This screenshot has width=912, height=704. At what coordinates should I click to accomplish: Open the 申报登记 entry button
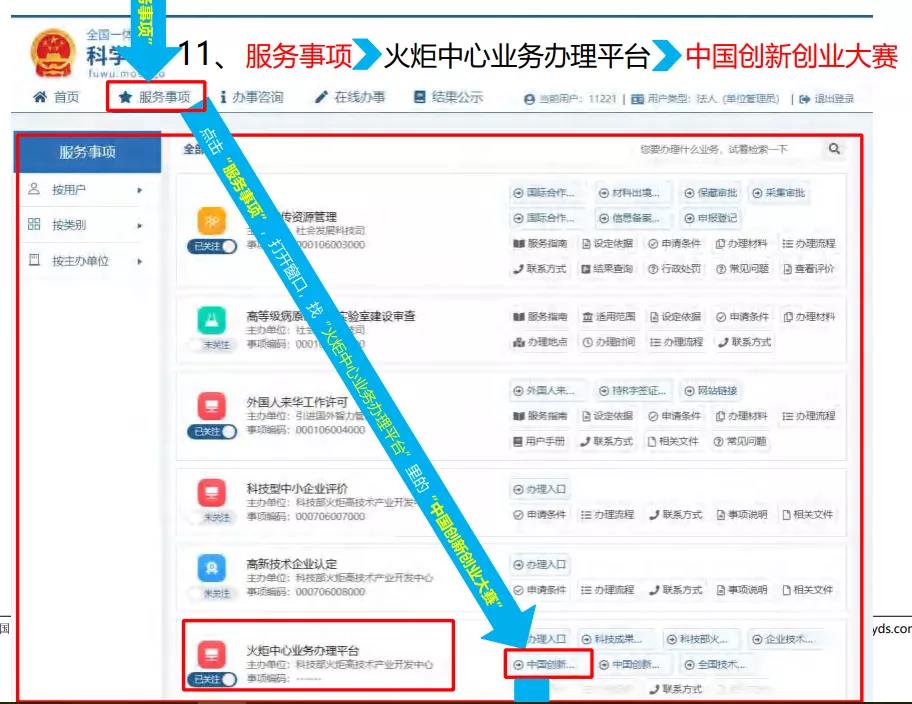point(711,218)
